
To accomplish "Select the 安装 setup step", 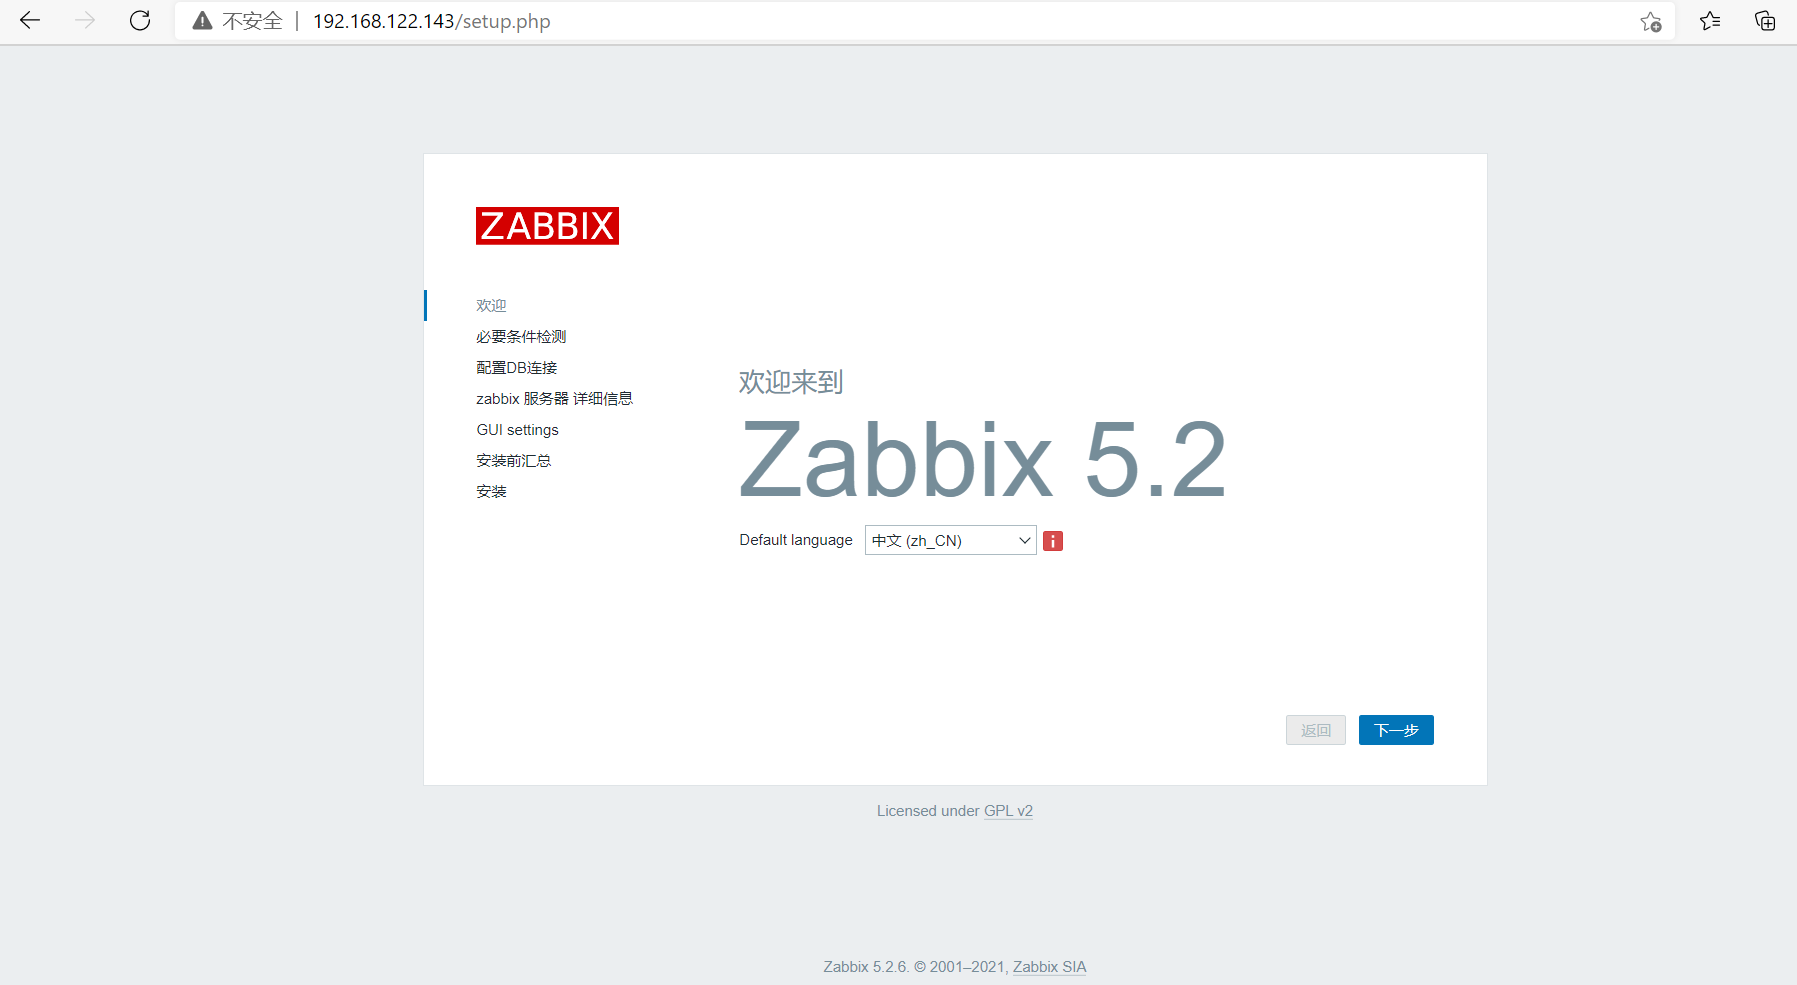I will click(x=491, y=492).
